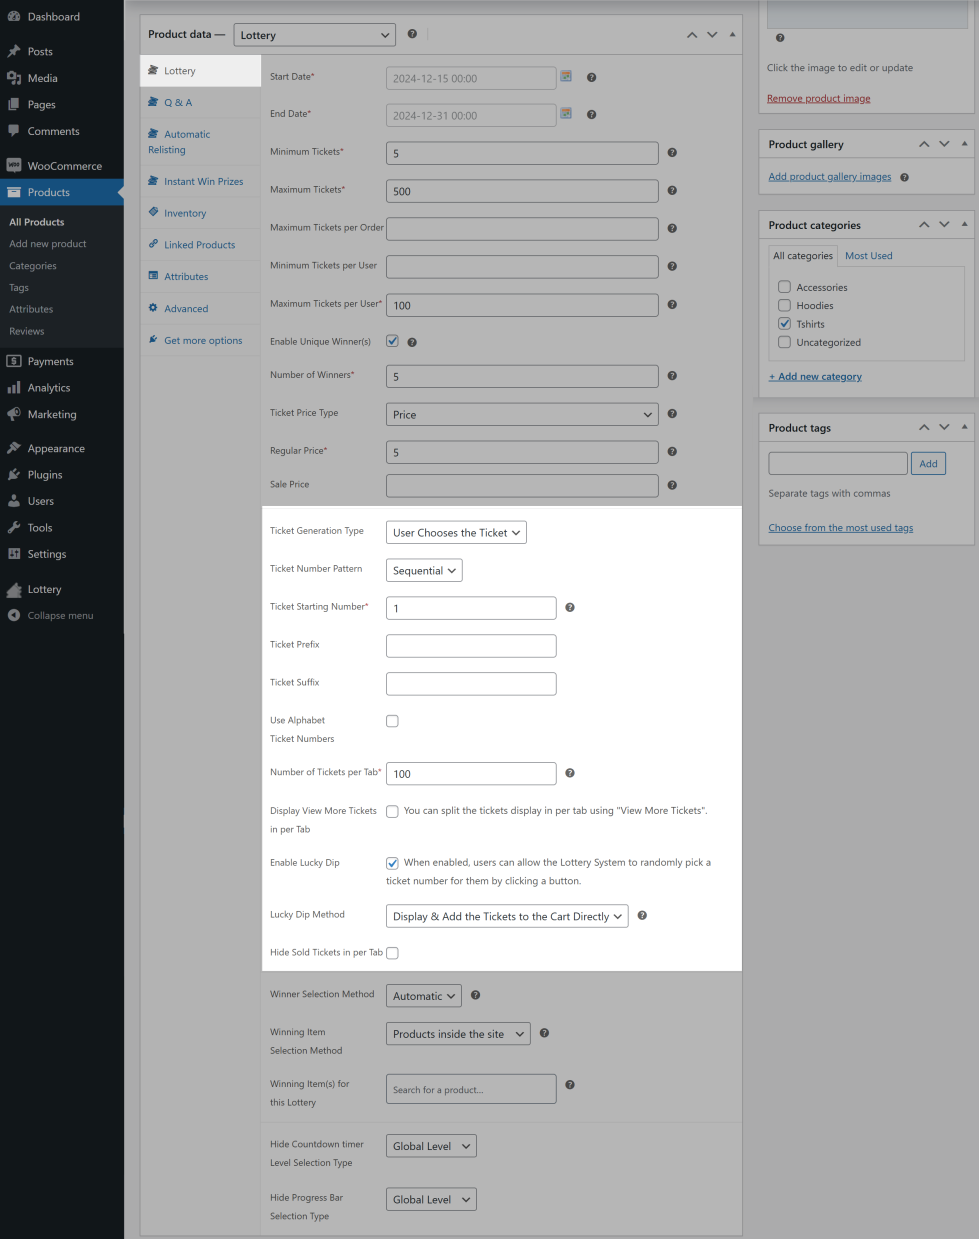Click help icon for Ticket Price Type
979x1239 pixels.
click(x=672, y=413)
